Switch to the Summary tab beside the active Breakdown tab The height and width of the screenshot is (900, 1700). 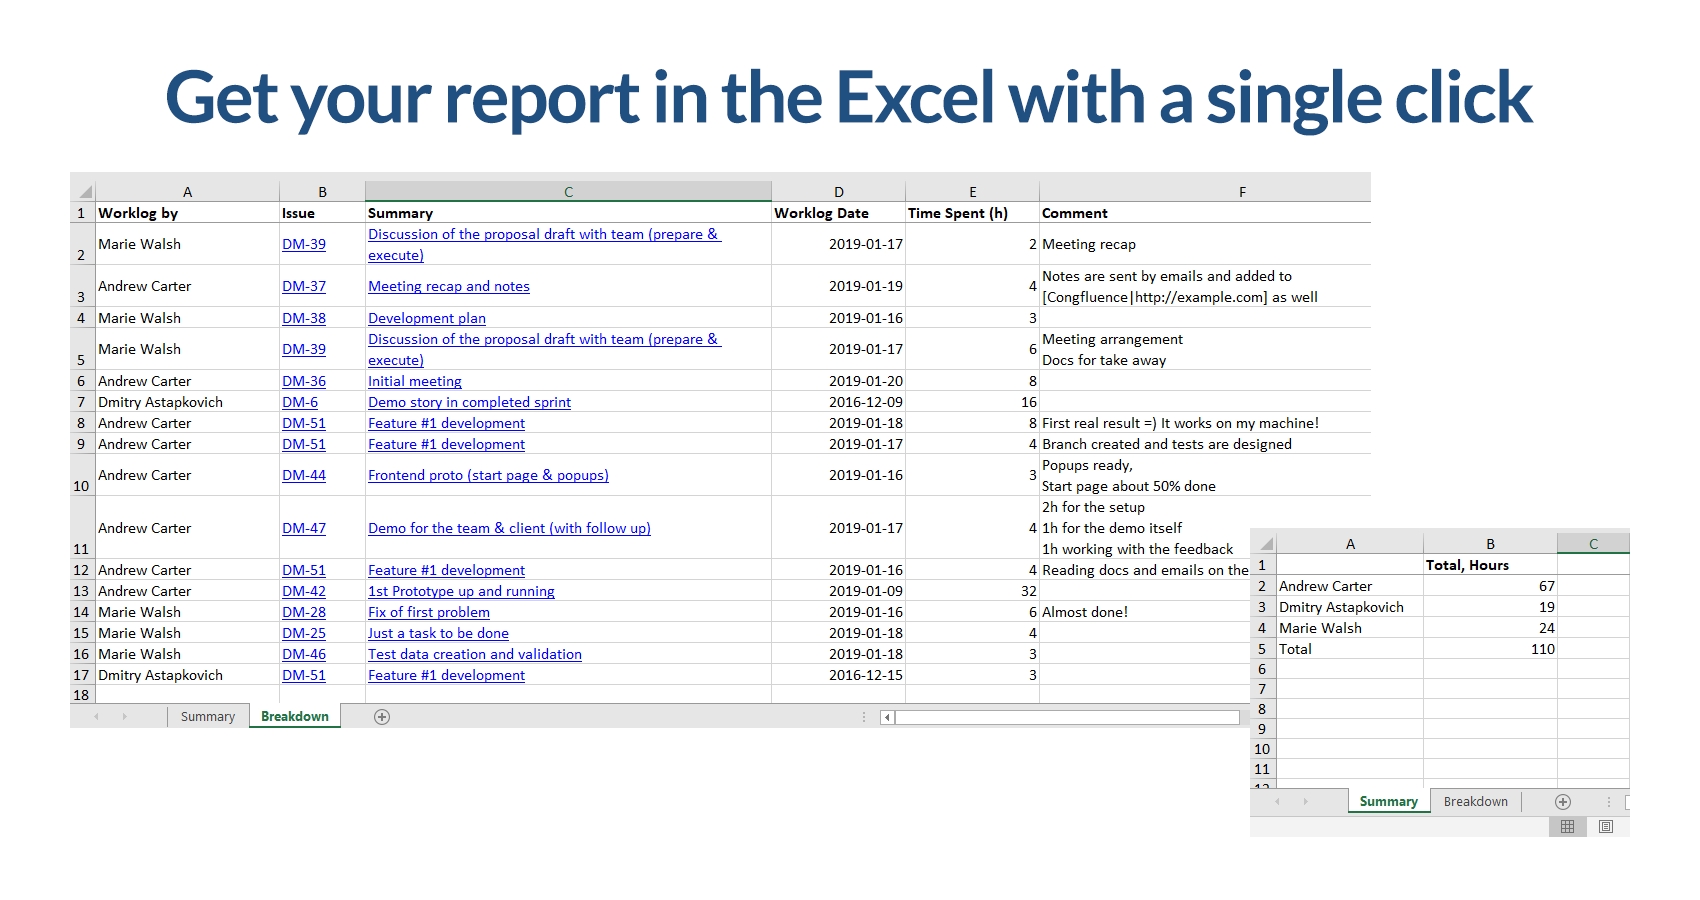coord(207,717)
